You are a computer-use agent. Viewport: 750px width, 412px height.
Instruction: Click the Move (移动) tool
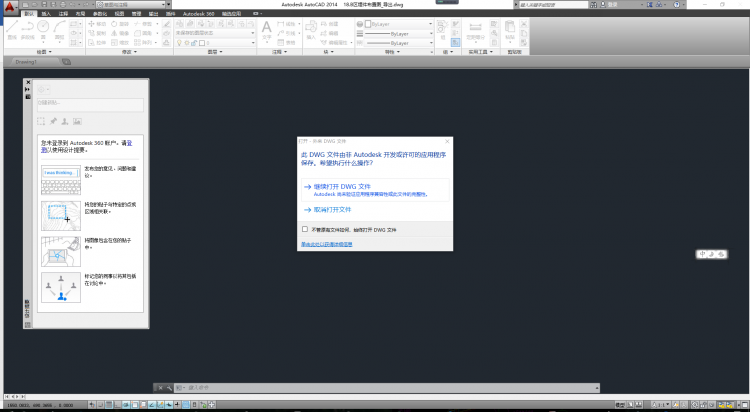pyautogui.click(x=98, y=24)
